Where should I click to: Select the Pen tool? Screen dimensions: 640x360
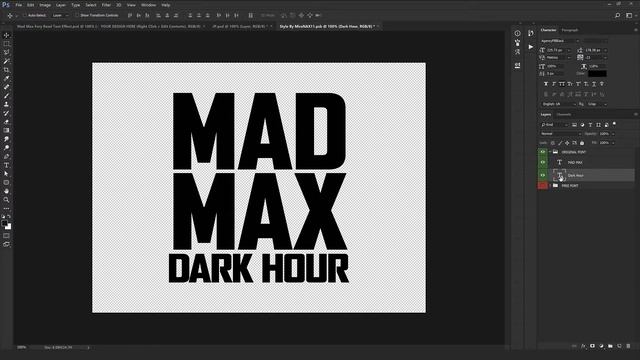6,156
